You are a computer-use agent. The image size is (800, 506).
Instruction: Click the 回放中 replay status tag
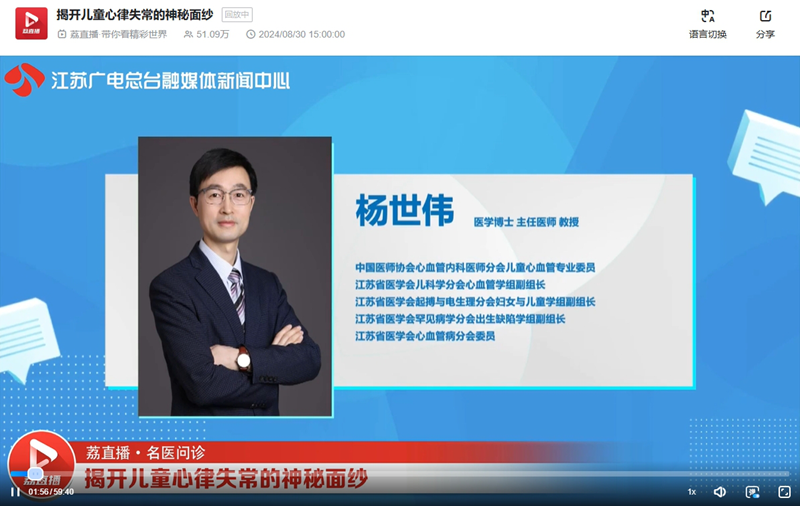coord(237,15)
